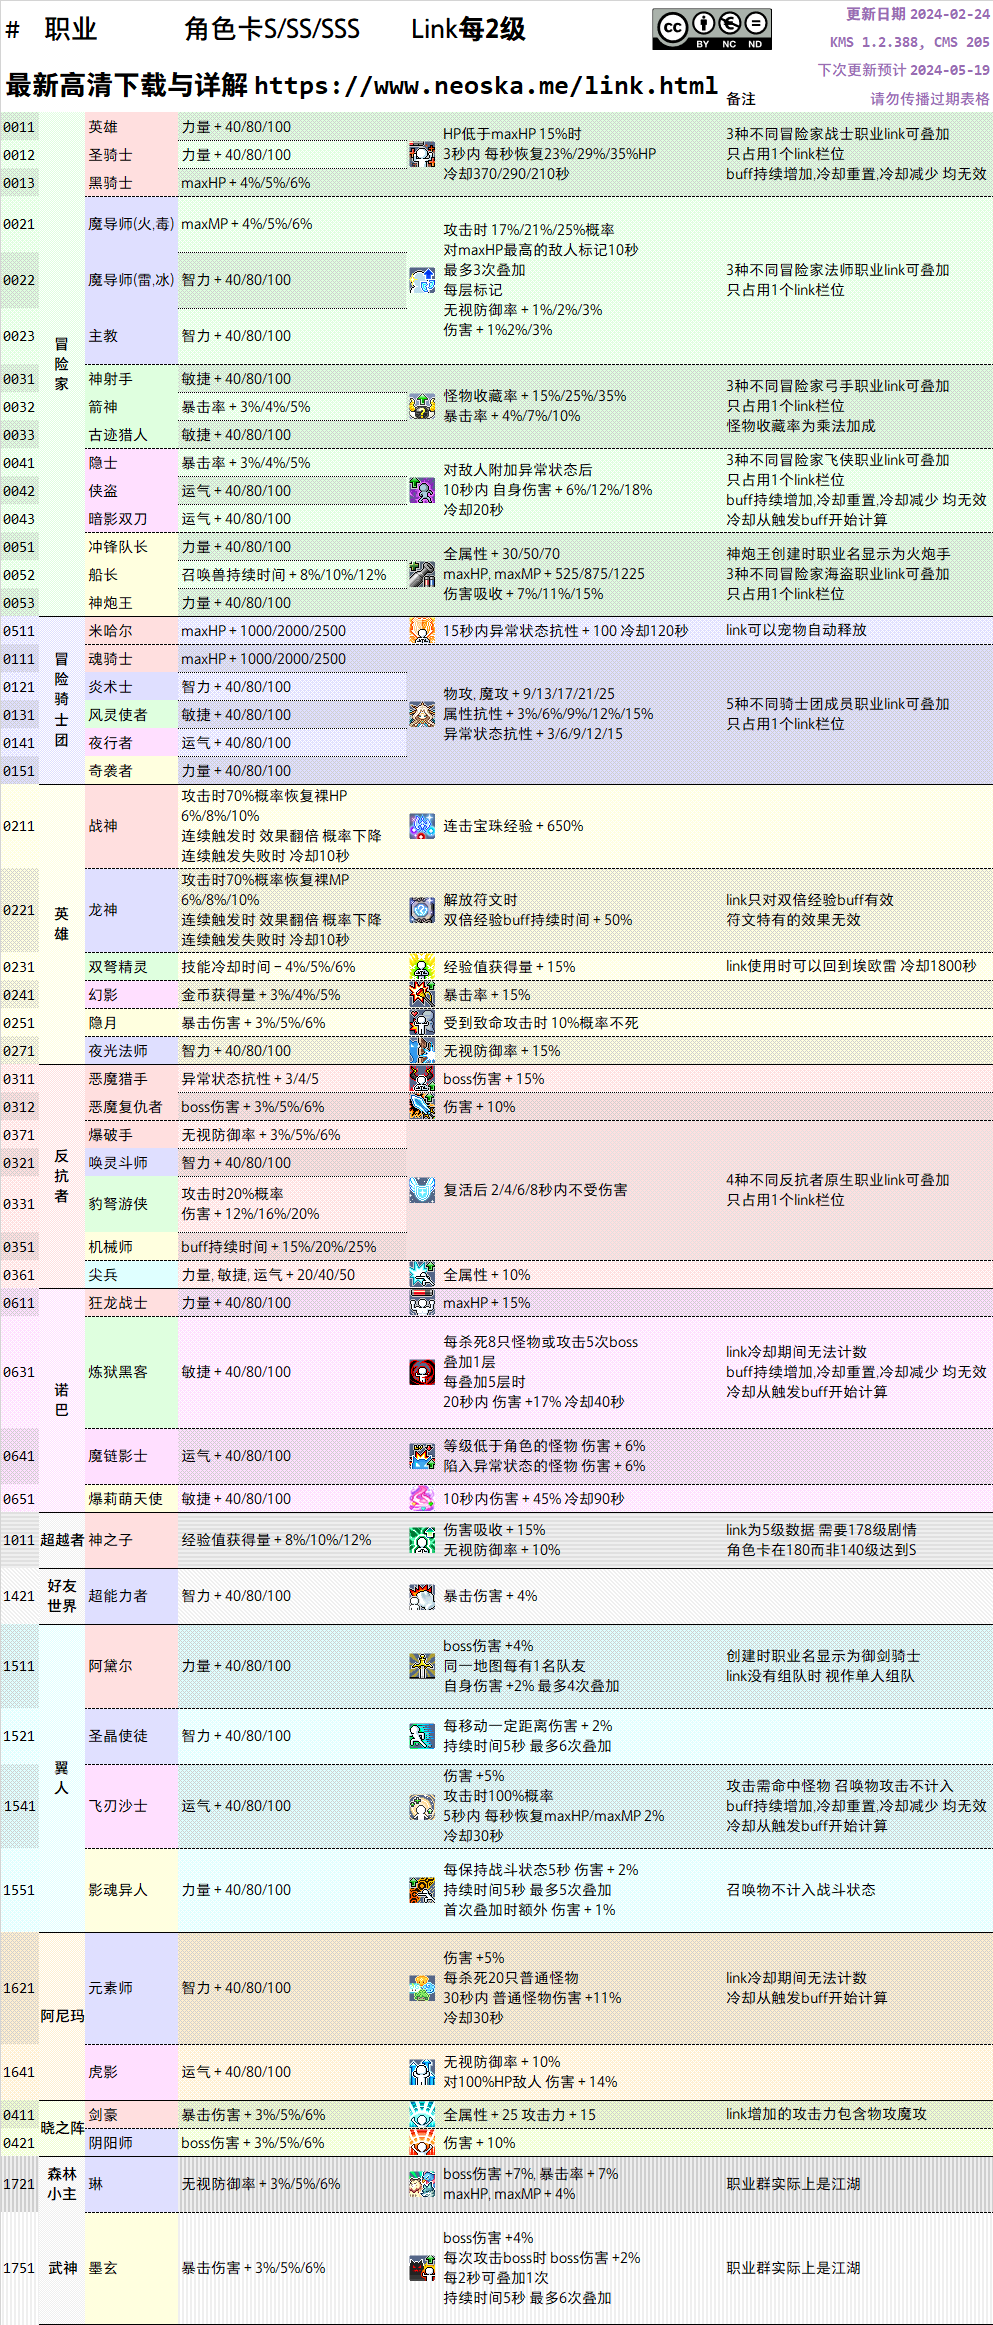993x2325 pixels.
Task: Click the 英雄 job name in row 0011
Action: (103, 127)
